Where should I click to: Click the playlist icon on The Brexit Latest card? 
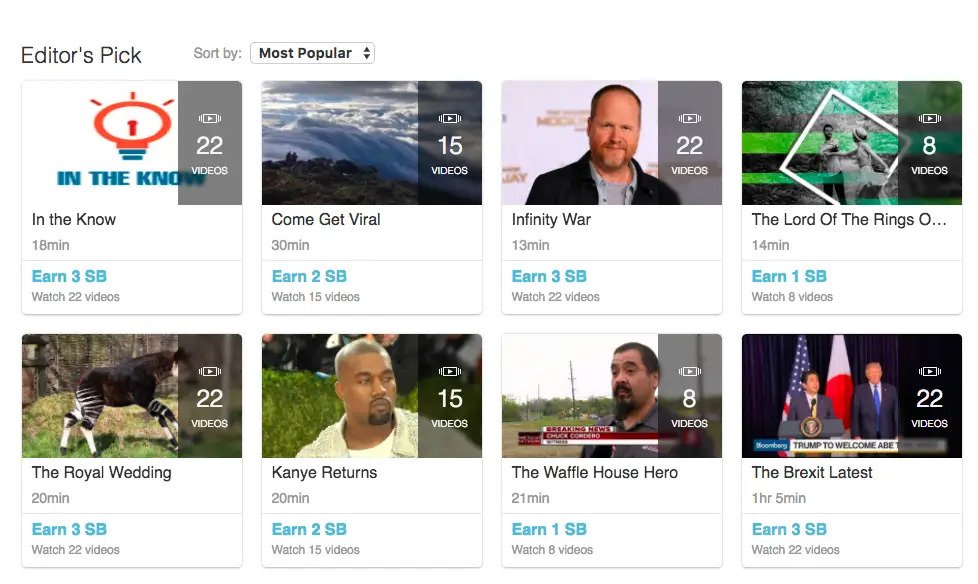929,371
